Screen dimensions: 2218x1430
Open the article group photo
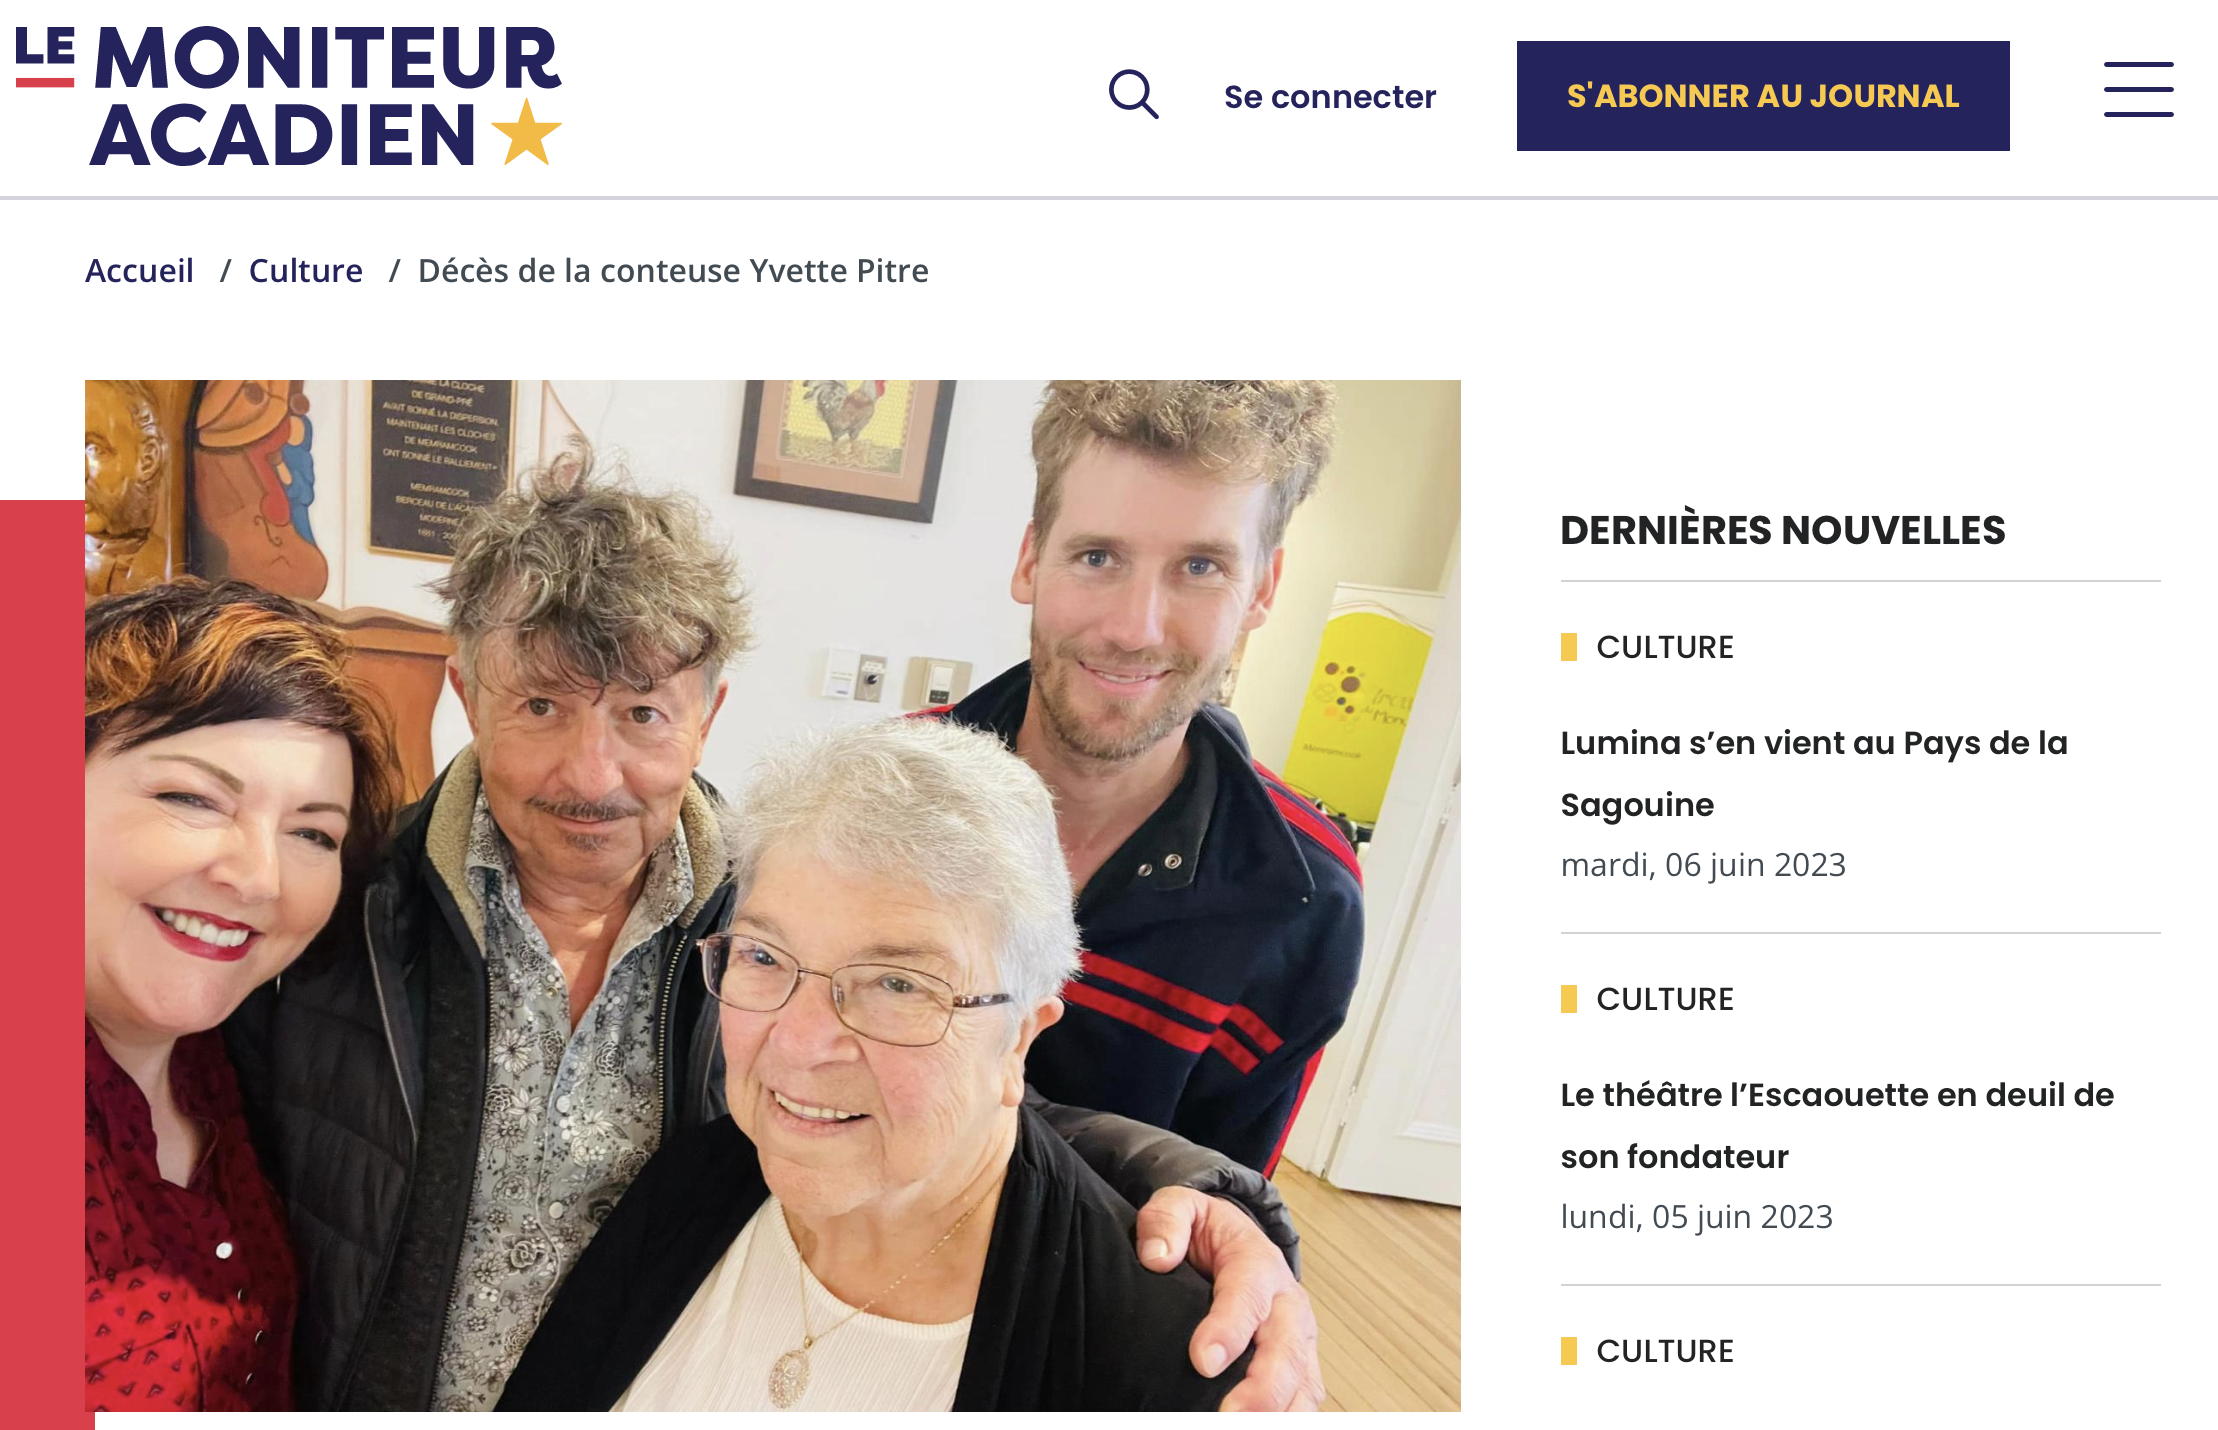coord(772,896)
